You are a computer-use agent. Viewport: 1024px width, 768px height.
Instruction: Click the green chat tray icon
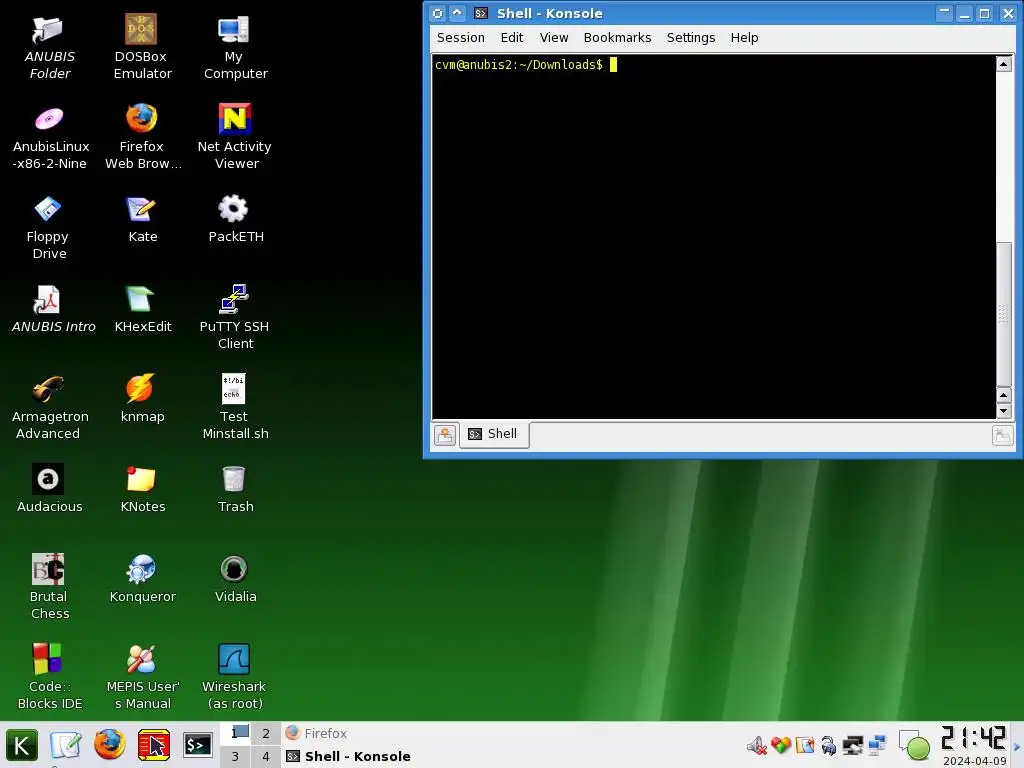click(915, 746)
